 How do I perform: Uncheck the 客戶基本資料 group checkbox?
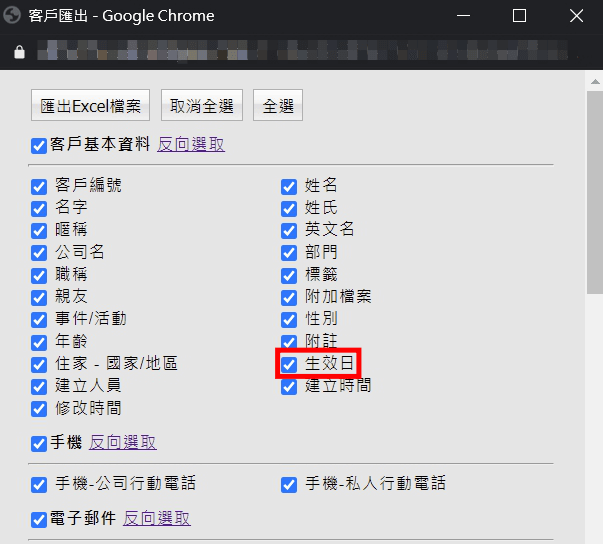[x=39, y=145]
